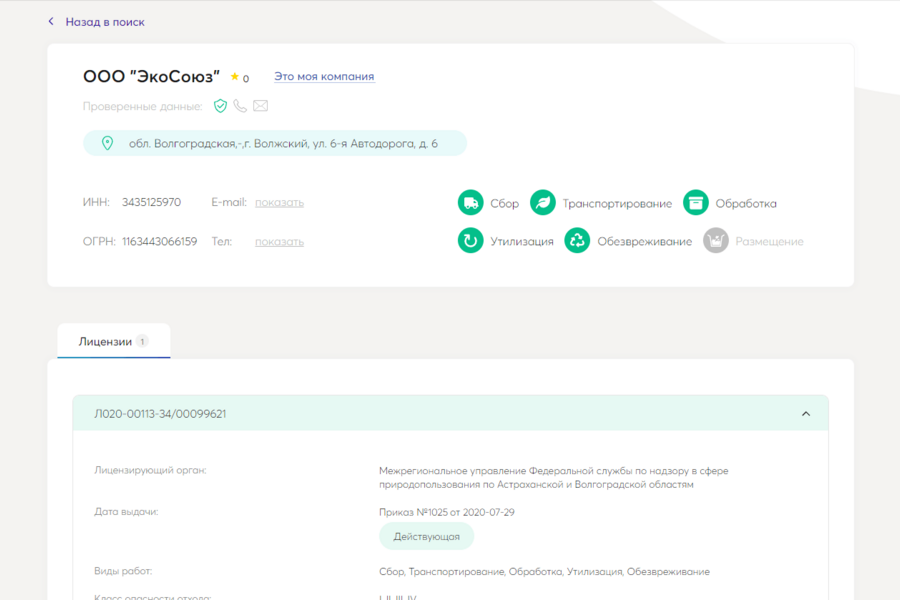Click the greyed Размещение icon
900x600 pixels.
pos(716,241)
